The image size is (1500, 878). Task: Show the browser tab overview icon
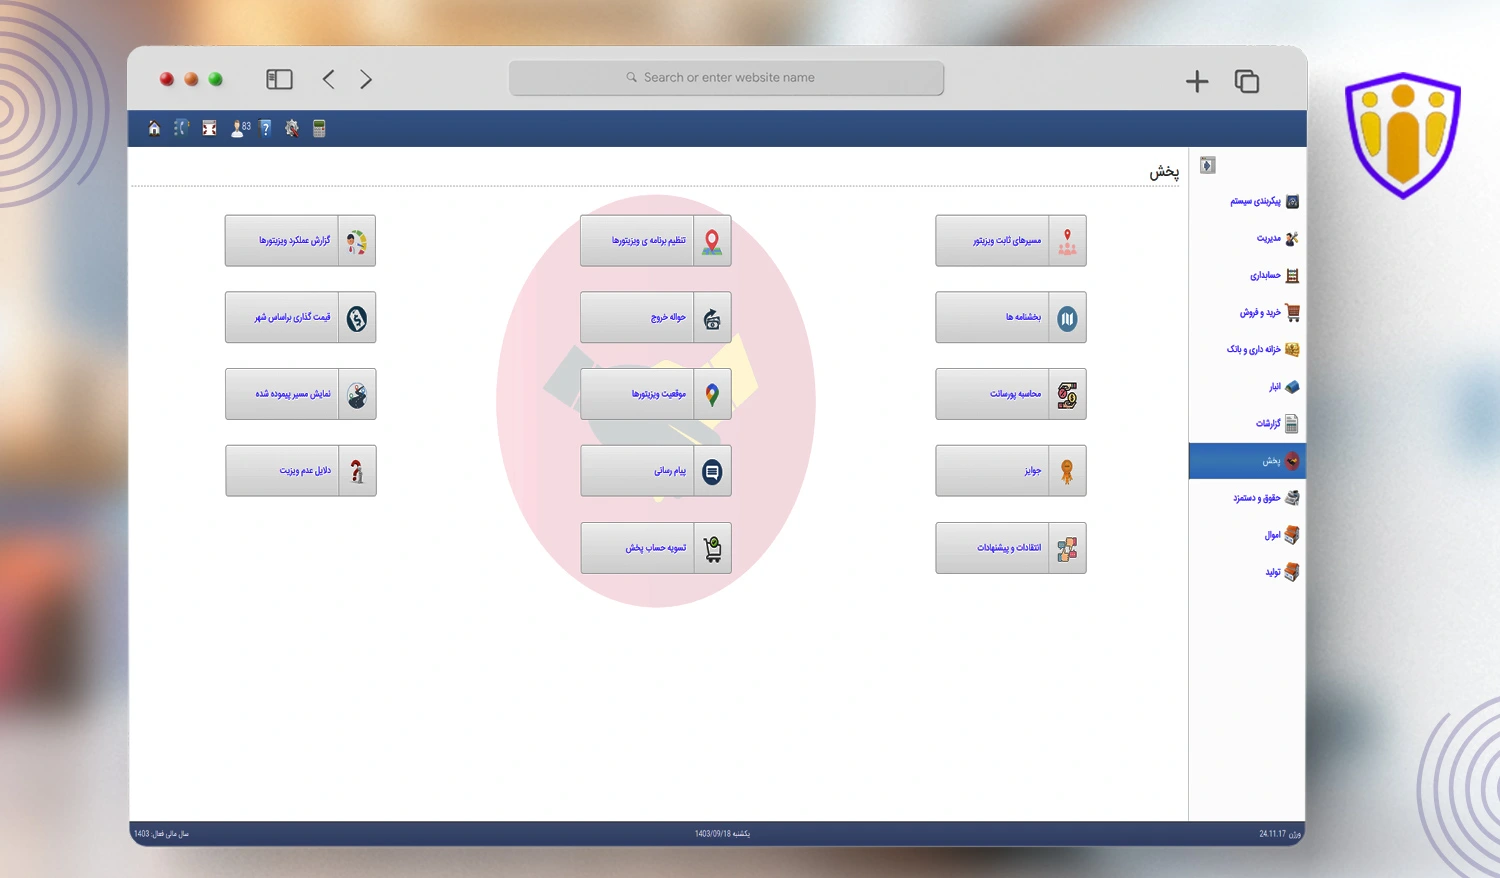1247,82
